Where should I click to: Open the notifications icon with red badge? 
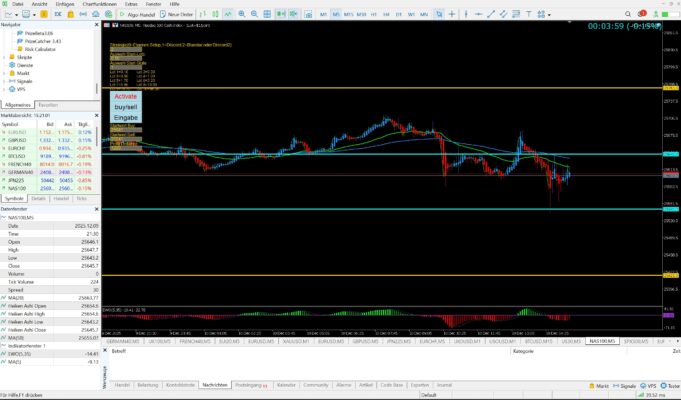pos(642,14)
